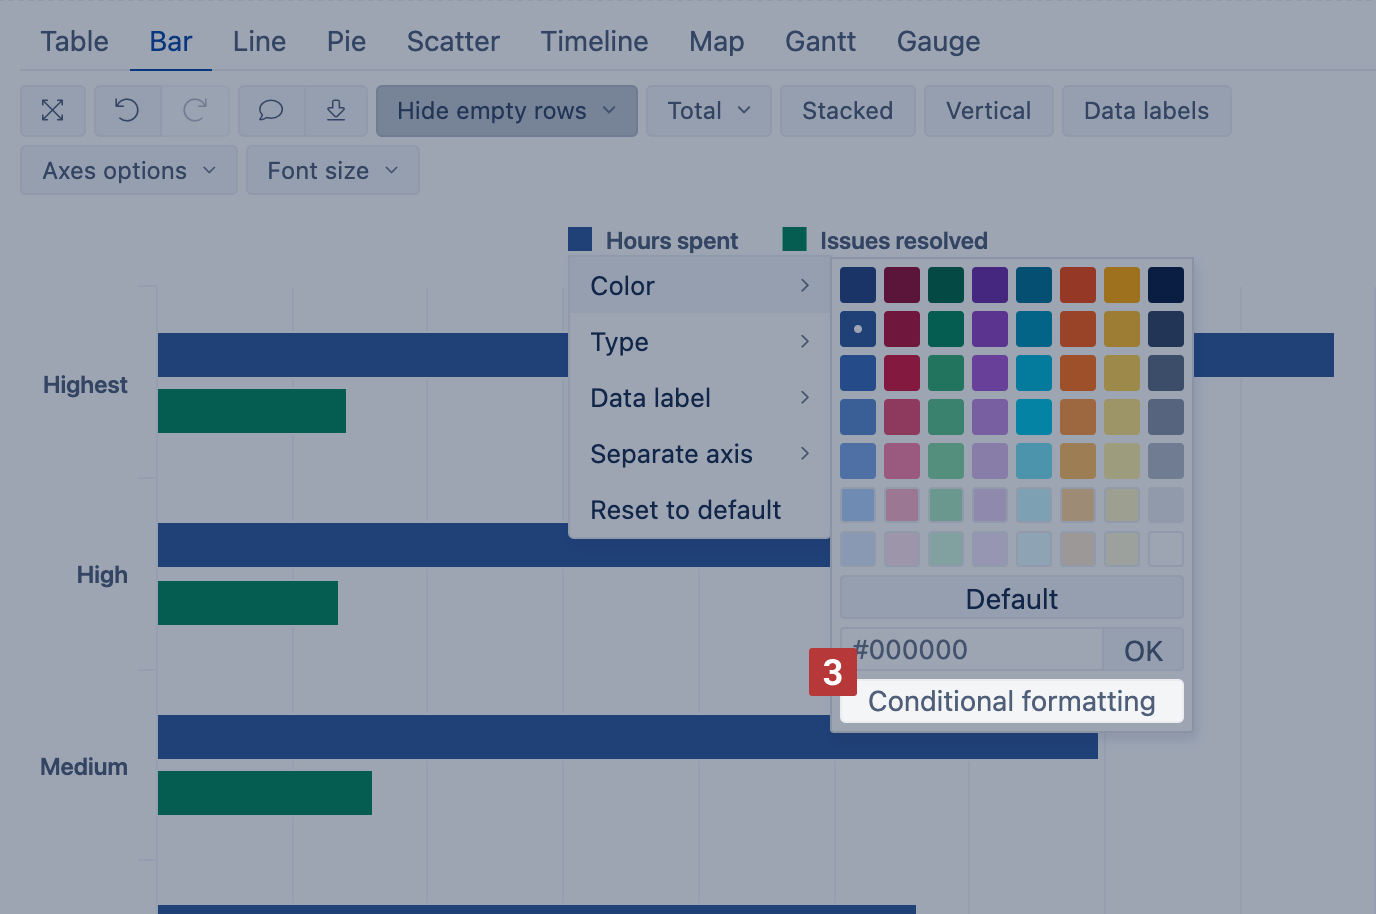Toggle the Stacked bars option
This screenshot has height=914, width=1376.
[x=847, y=111]
